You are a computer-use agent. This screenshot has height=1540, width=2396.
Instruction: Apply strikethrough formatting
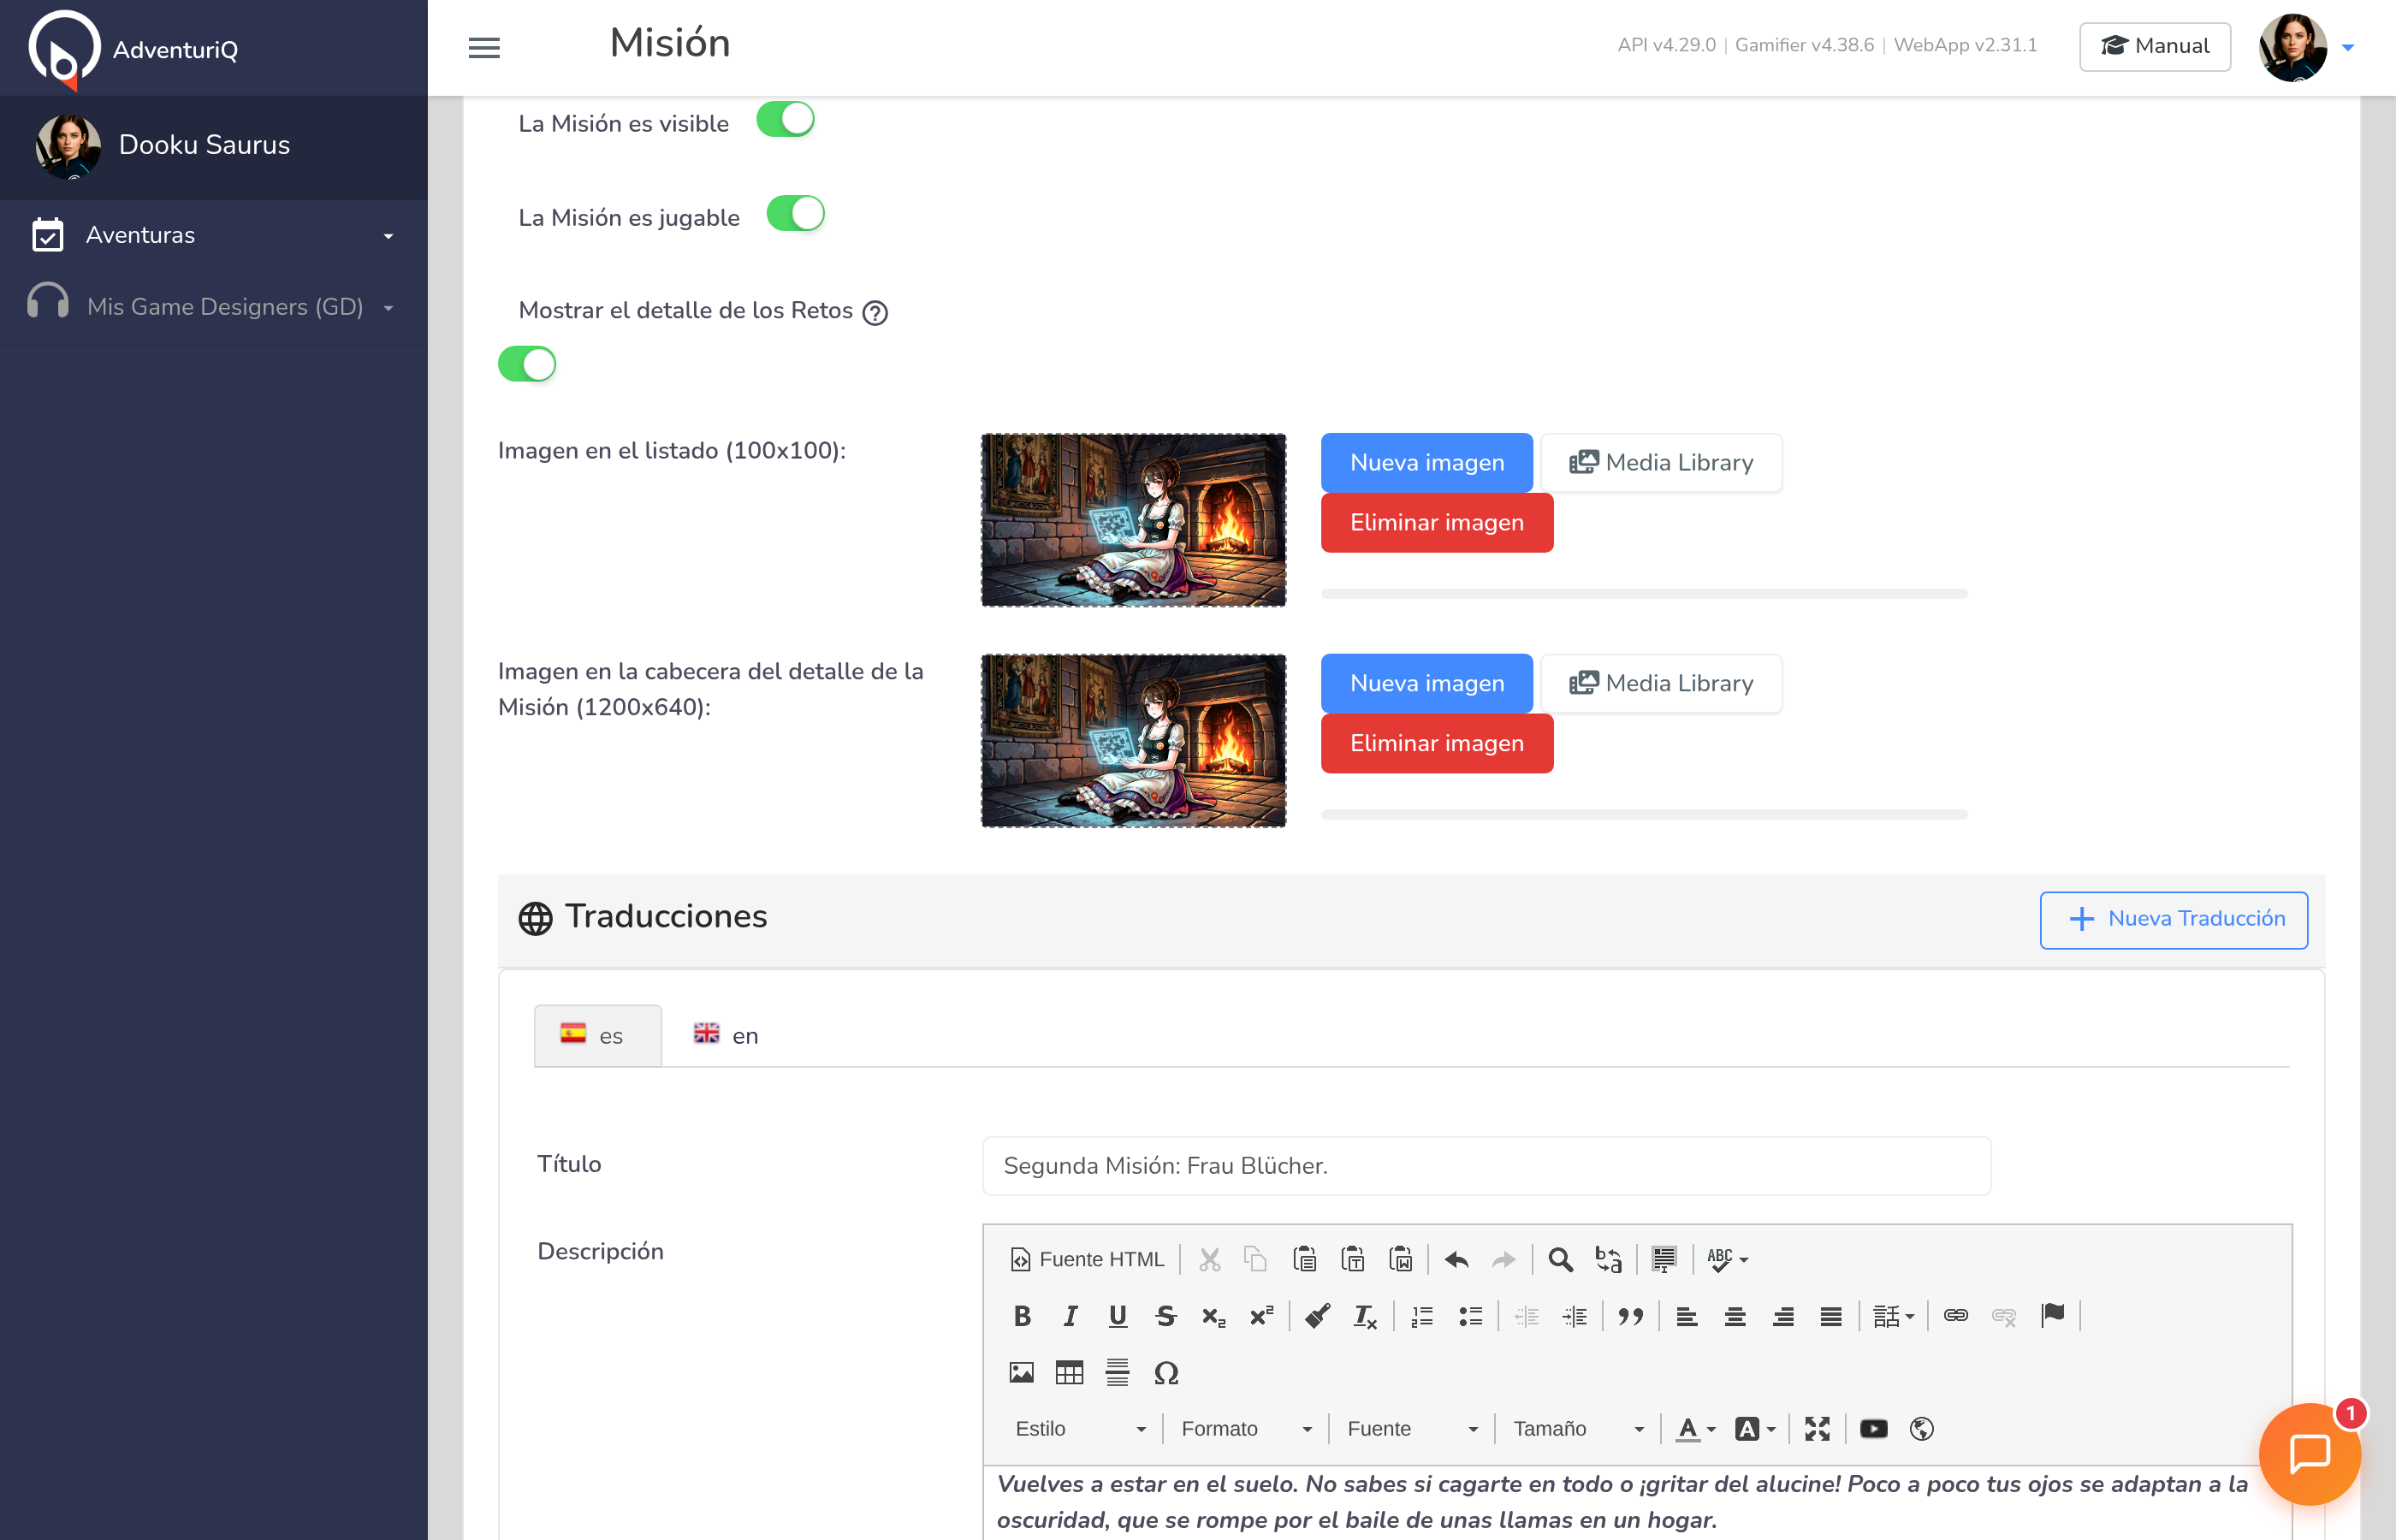(1166, 1316)
